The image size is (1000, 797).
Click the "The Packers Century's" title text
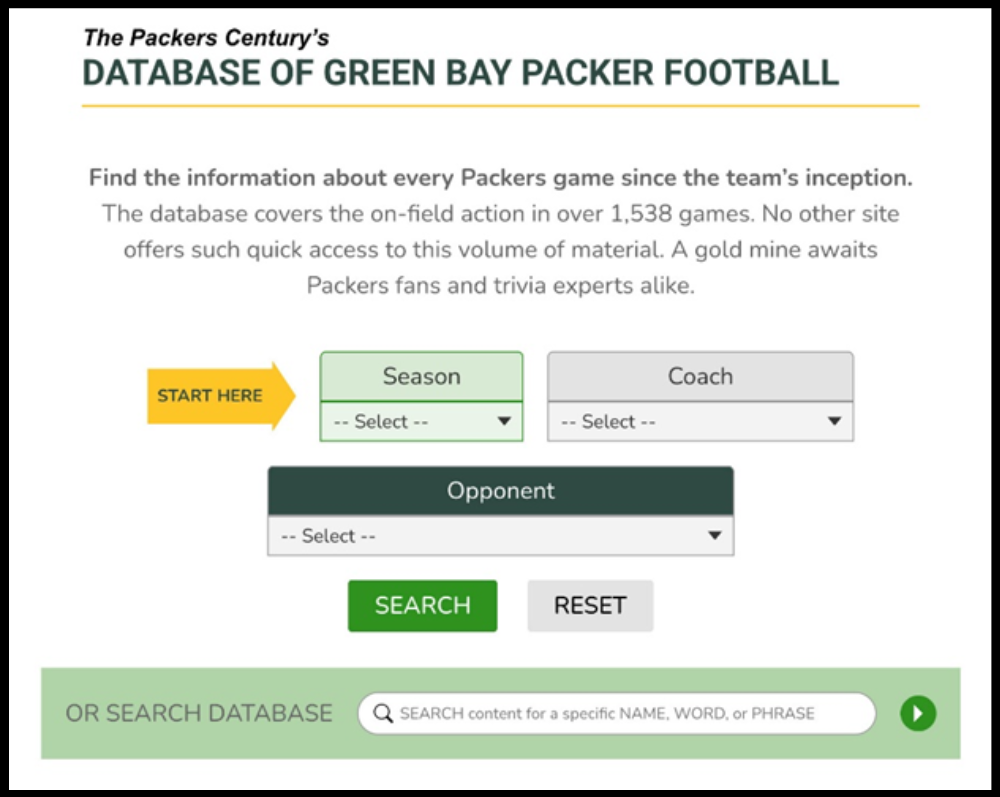click(x=206, y=38)
